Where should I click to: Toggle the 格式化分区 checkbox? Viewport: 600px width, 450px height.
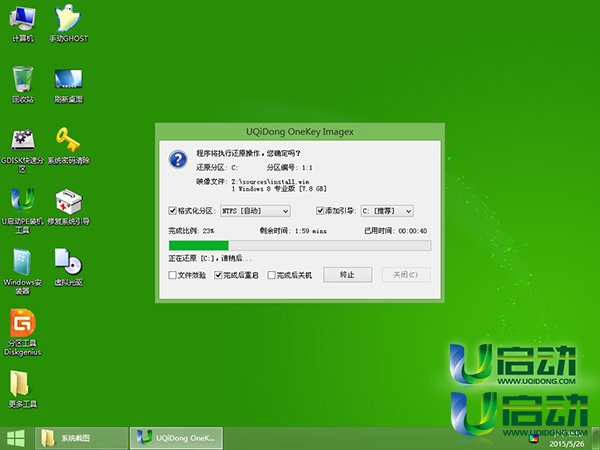(x=172, y=211)
